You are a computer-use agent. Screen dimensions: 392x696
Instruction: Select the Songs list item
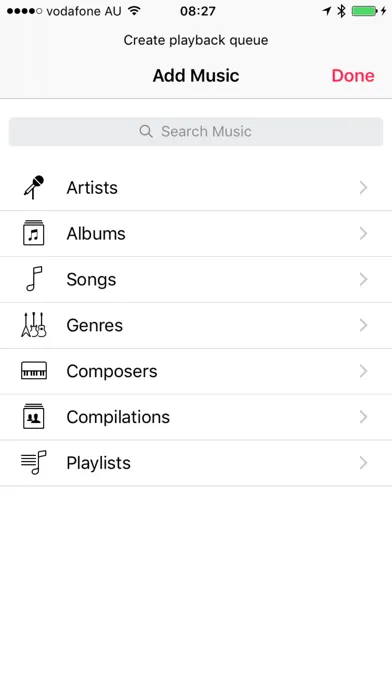click(196, 279)
